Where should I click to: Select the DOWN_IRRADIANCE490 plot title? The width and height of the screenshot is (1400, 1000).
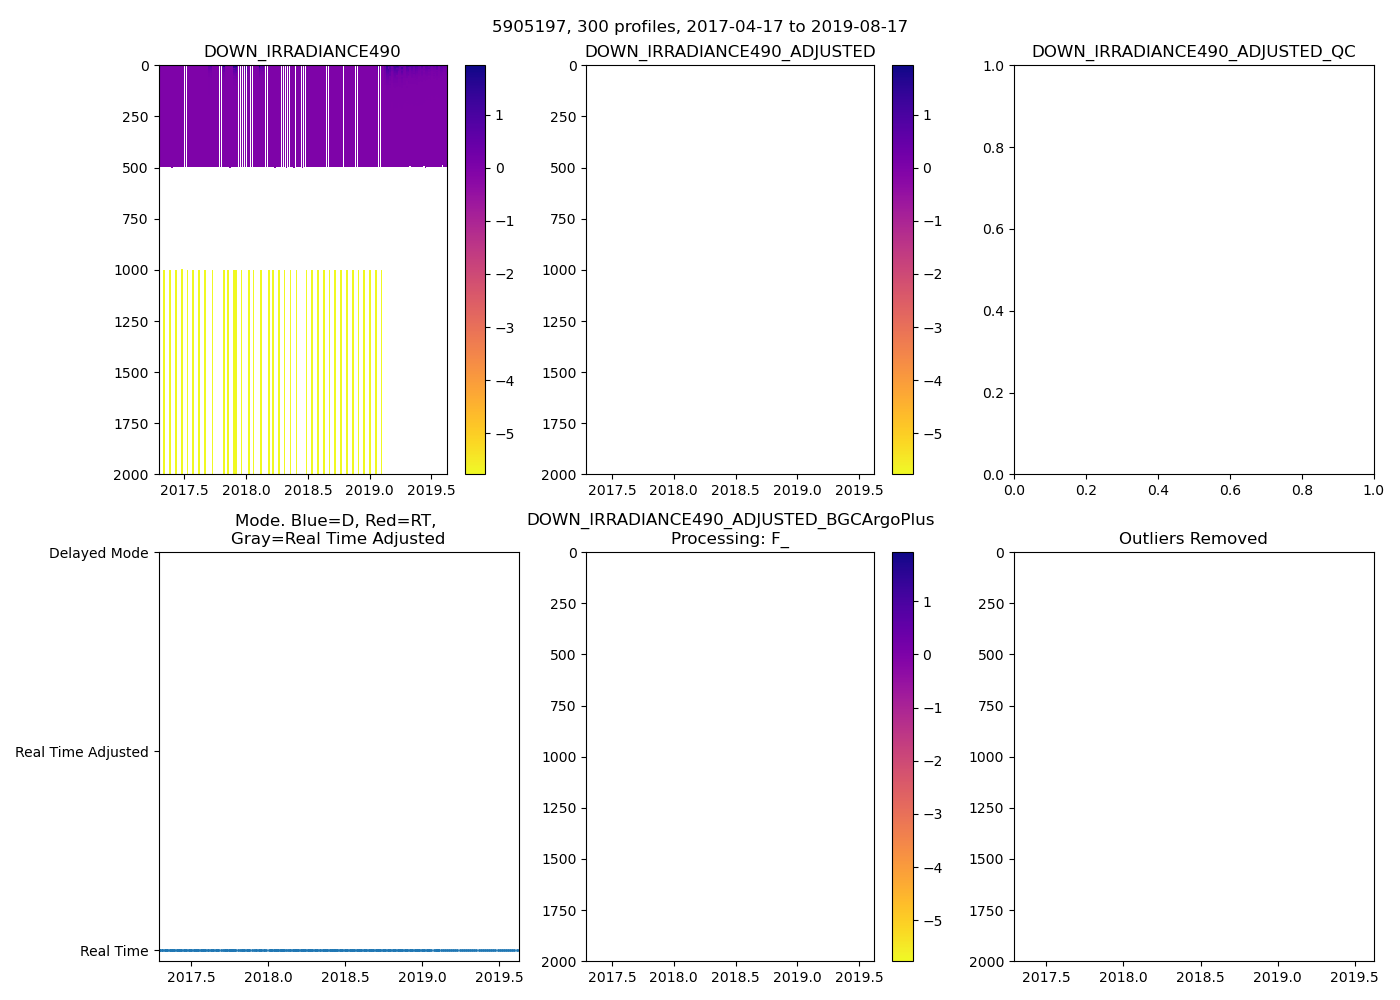pos(302,52)
